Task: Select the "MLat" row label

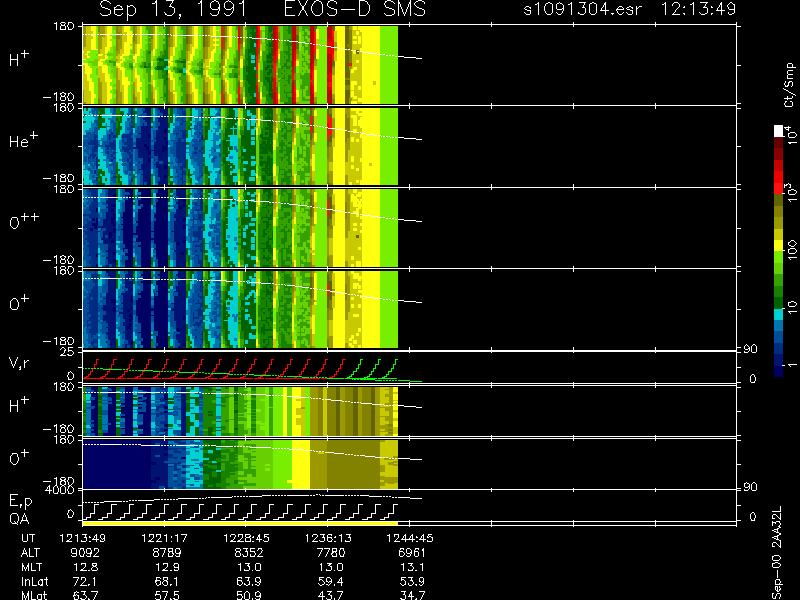Action: (x=34, y=595)
